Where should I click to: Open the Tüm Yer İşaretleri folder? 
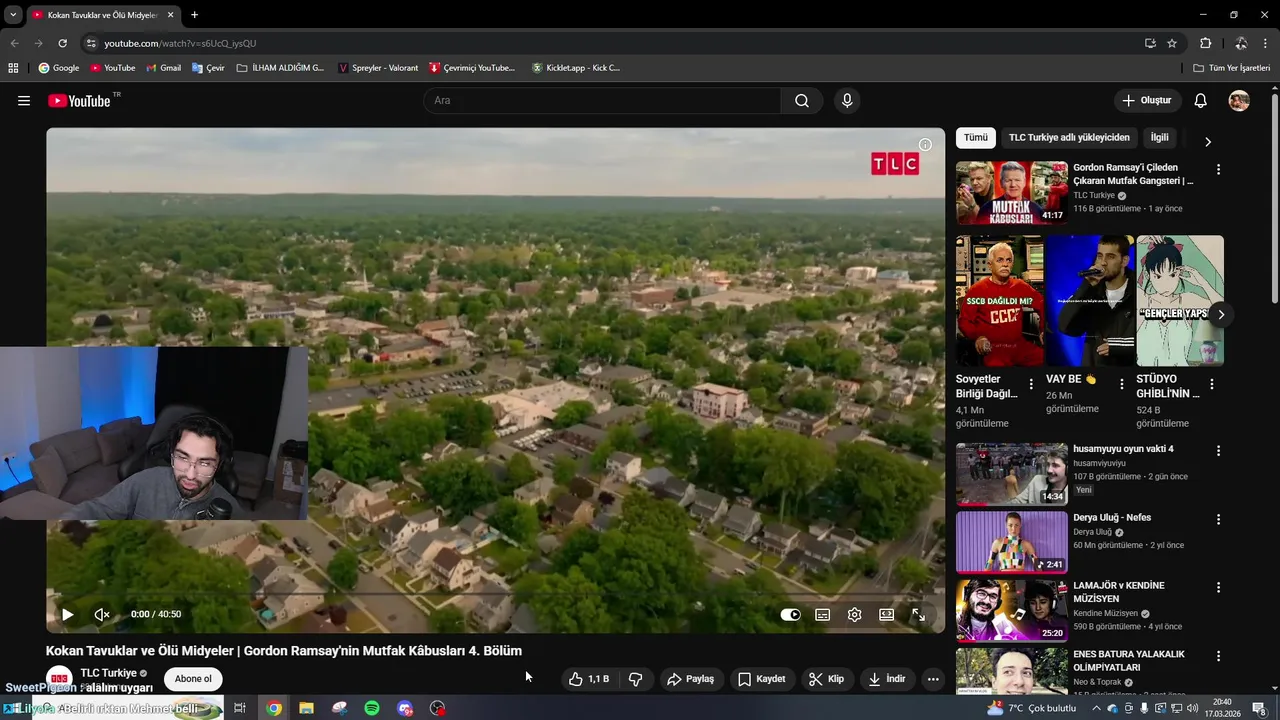[1232, 68]
